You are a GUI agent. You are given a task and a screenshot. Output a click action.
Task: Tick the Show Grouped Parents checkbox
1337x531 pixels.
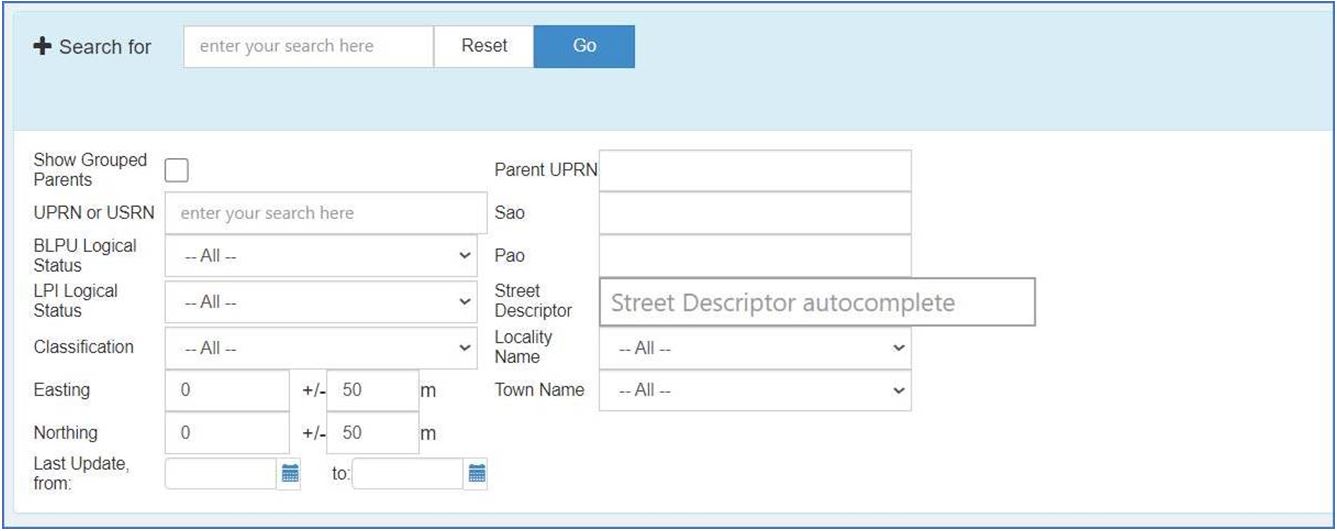[x=177, y=170]
